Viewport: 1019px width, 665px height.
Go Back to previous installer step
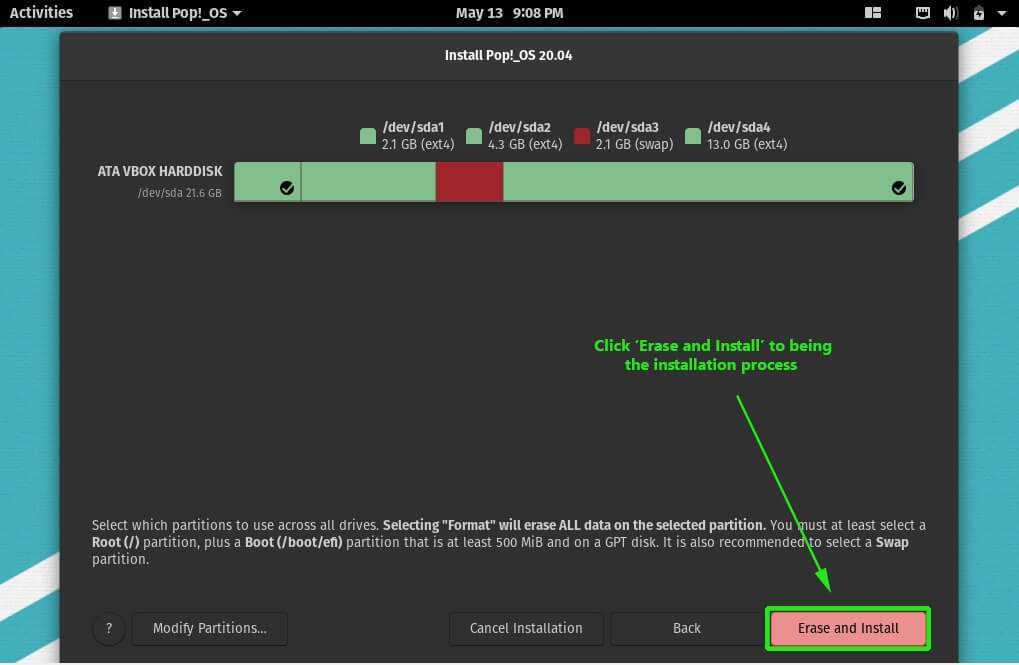(686, 628)
